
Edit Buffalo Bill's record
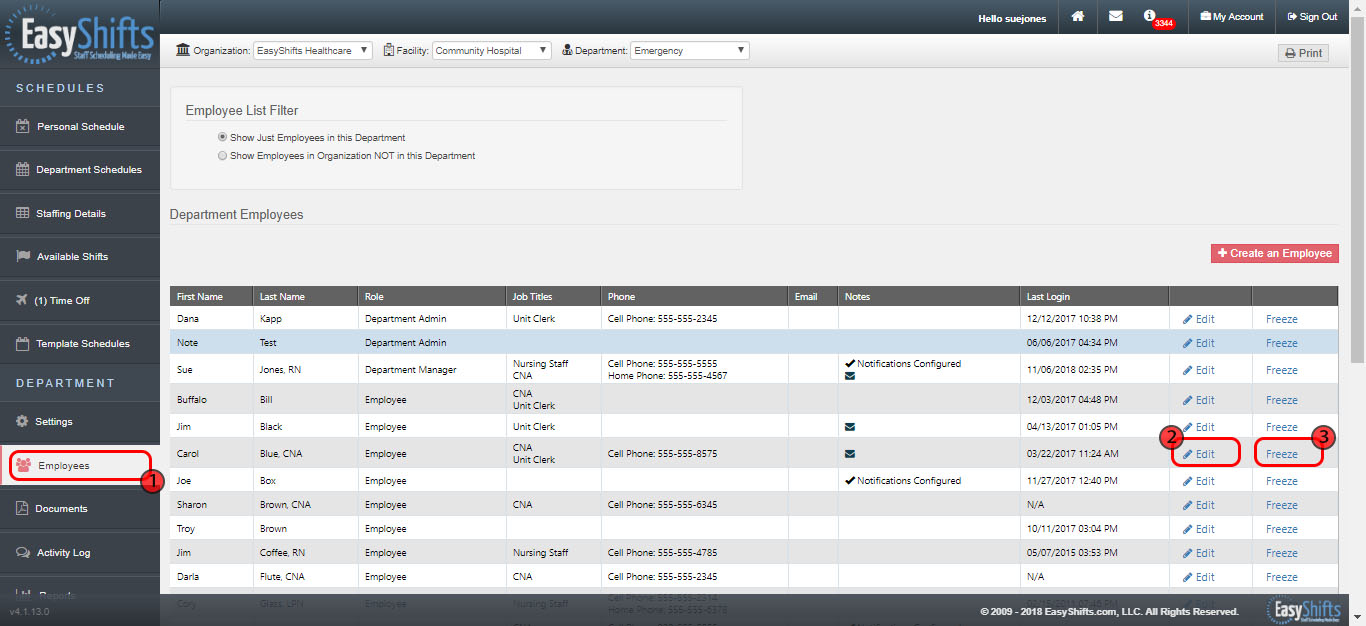pyautogui.click(x=1199, y=400)
